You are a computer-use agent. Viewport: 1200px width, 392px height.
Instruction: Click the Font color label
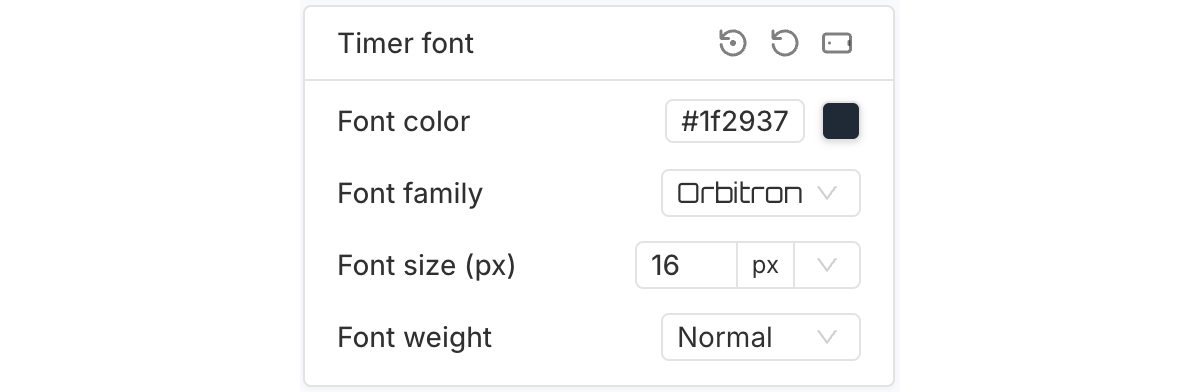[x=404, y=122]
